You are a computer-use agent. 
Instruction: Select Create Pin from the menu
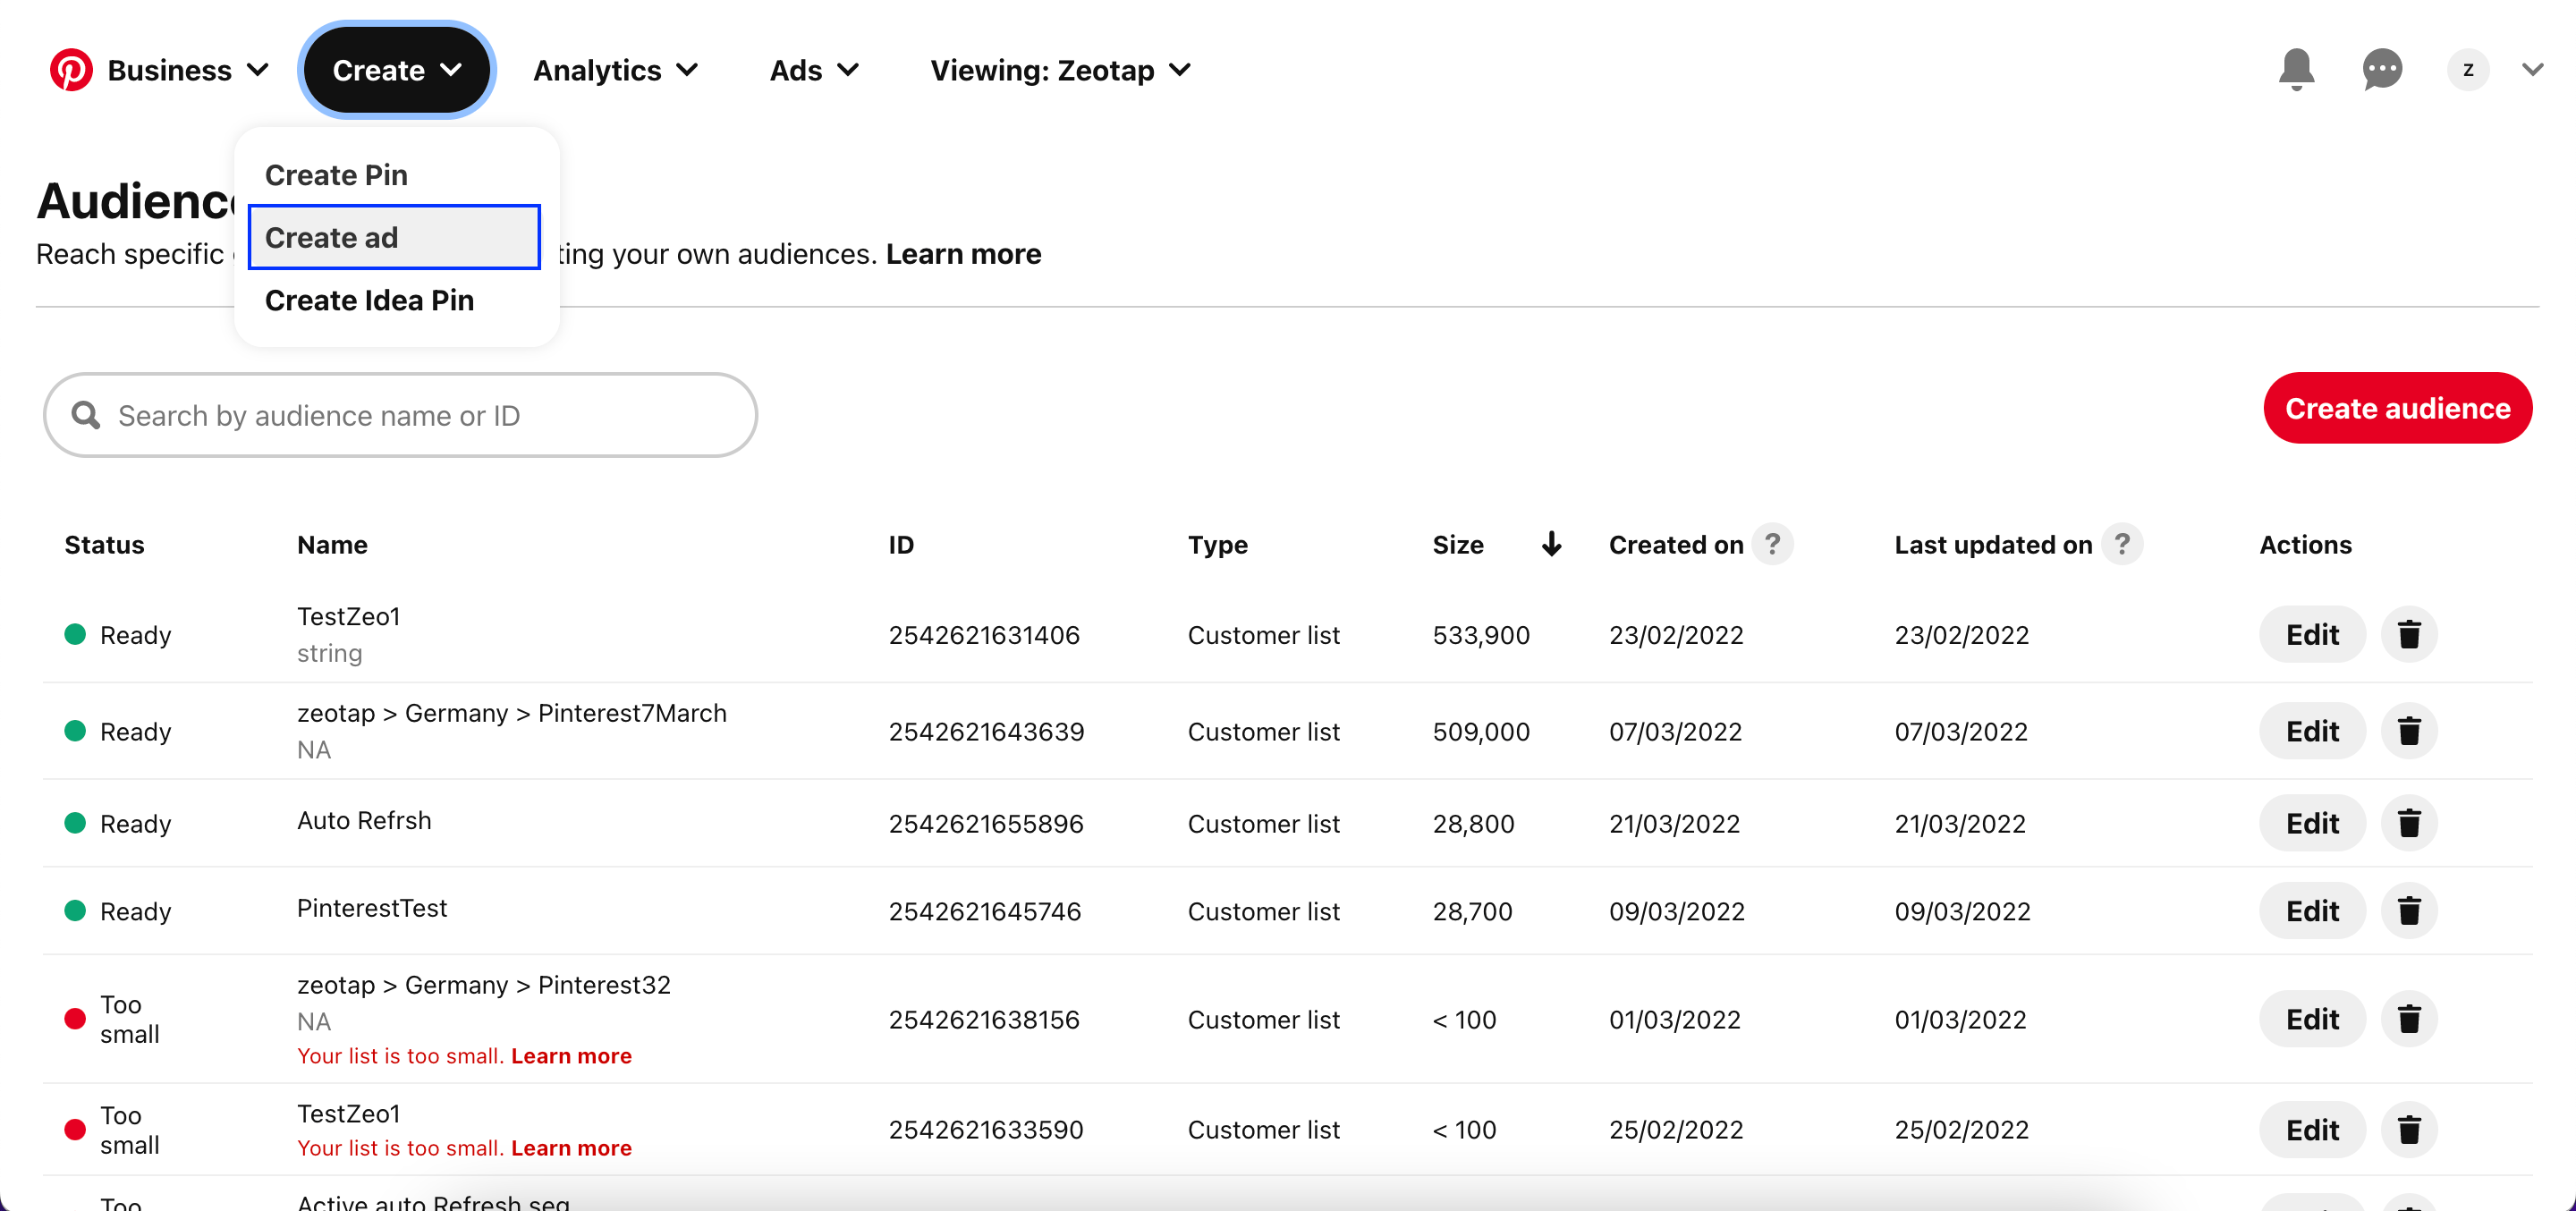pos(395,175)
